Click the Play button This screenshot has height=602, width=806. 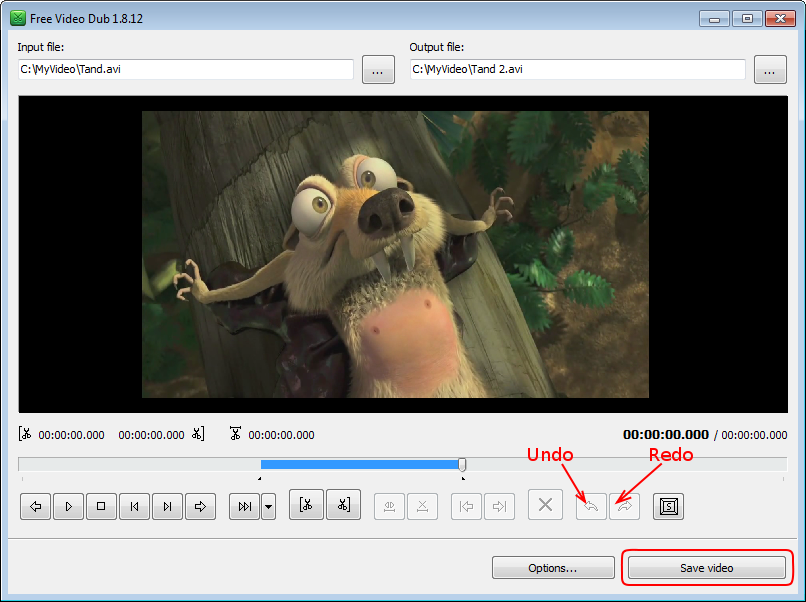coord(68,507)
